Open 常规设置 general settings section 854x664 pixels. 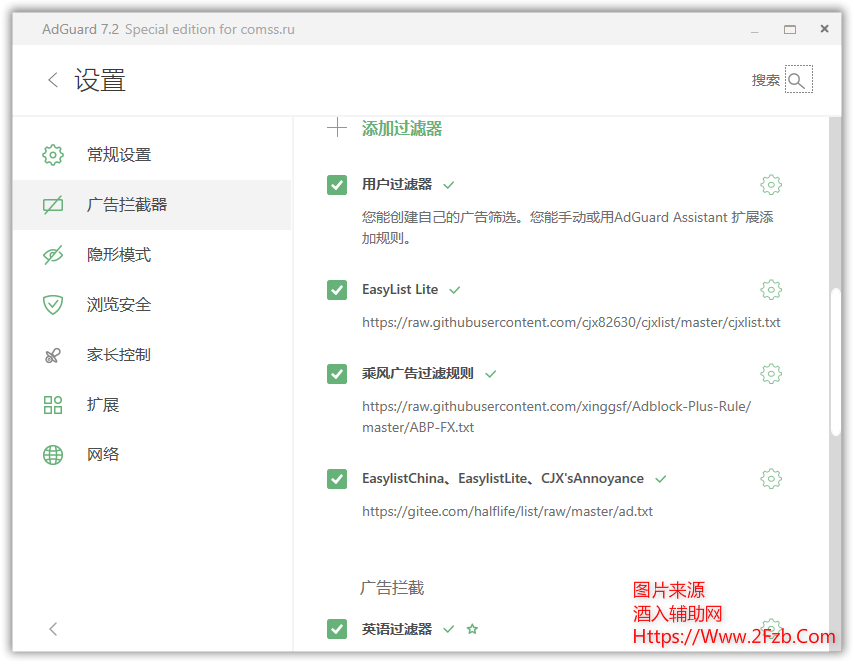tap(152, 155)
